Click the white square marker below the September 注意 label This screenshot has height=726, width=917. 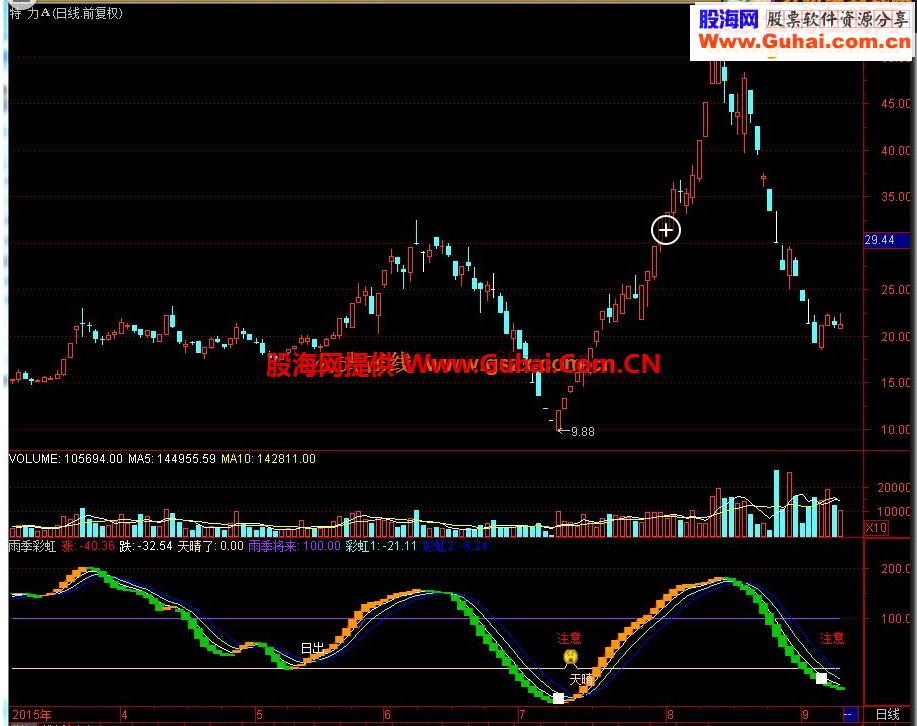[822, 679]
